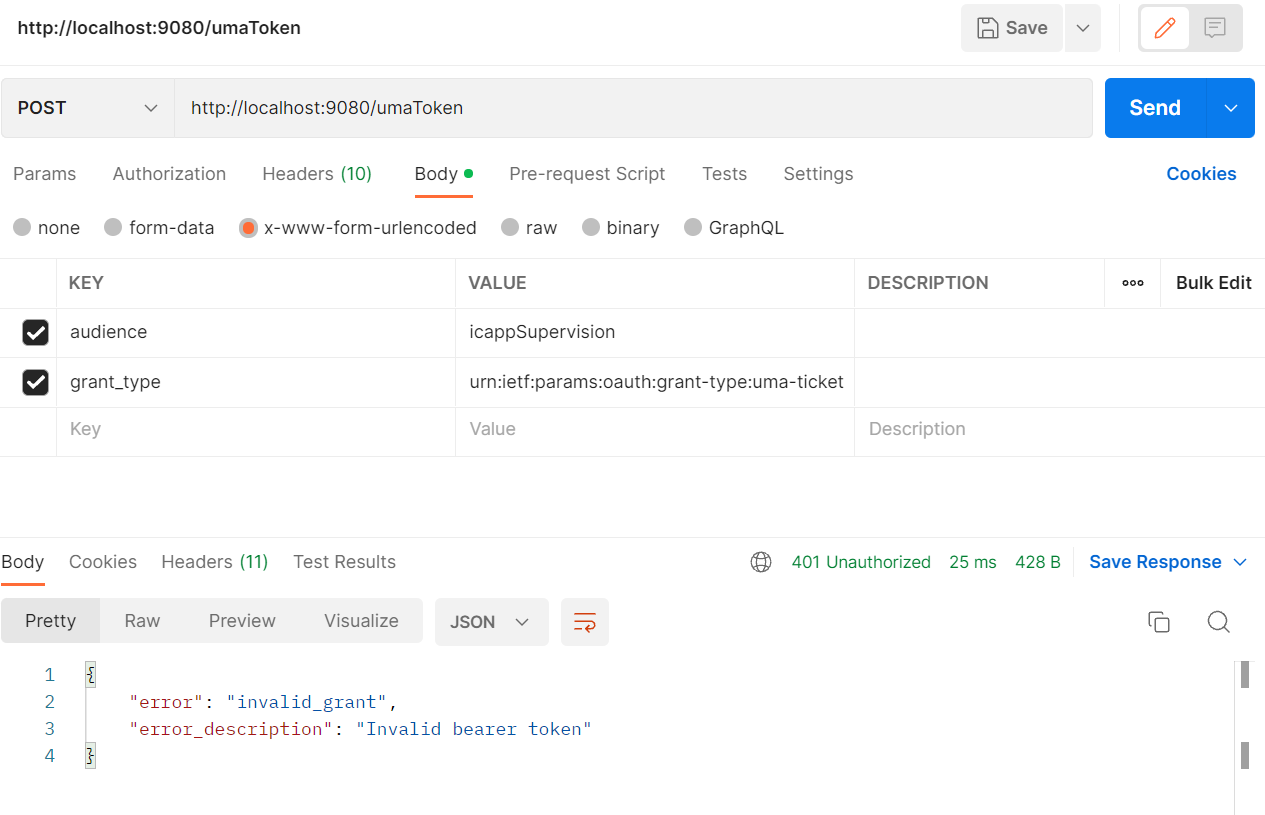
Task: Open the request Body tab
Action: point(443,174)
